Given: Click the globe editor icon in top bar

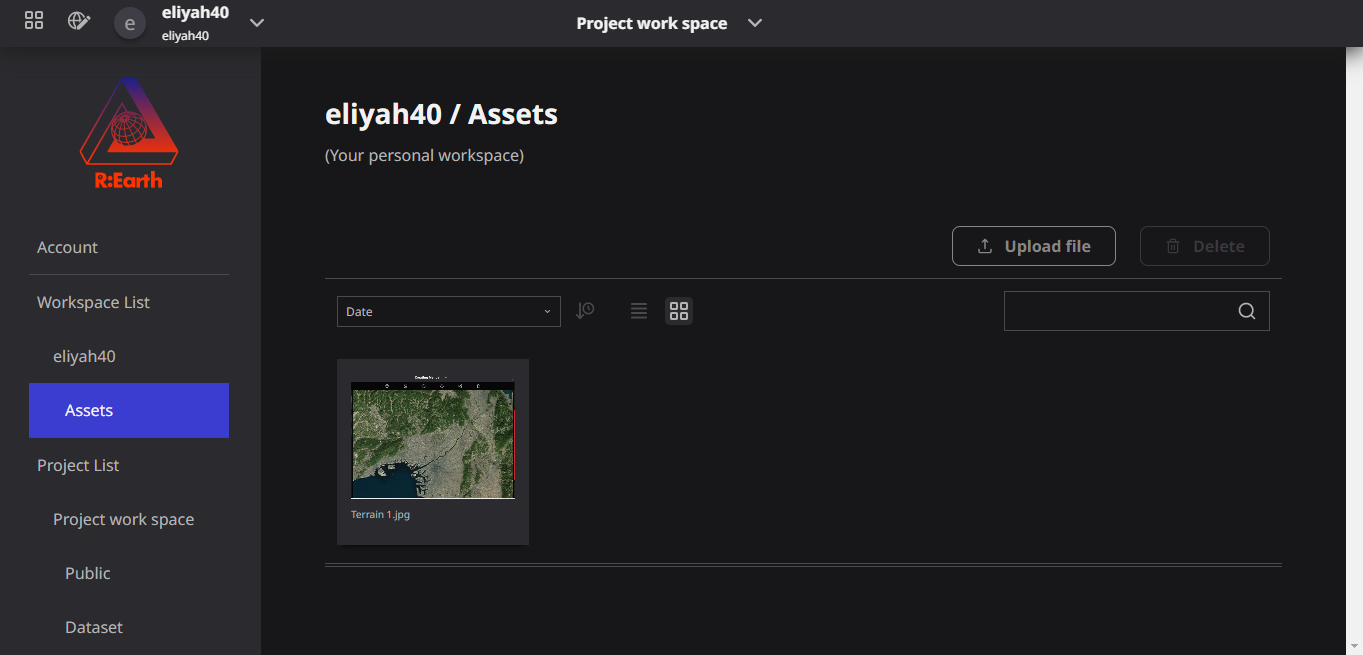Looking at the screenshot, I should click(x=78, y=20).
